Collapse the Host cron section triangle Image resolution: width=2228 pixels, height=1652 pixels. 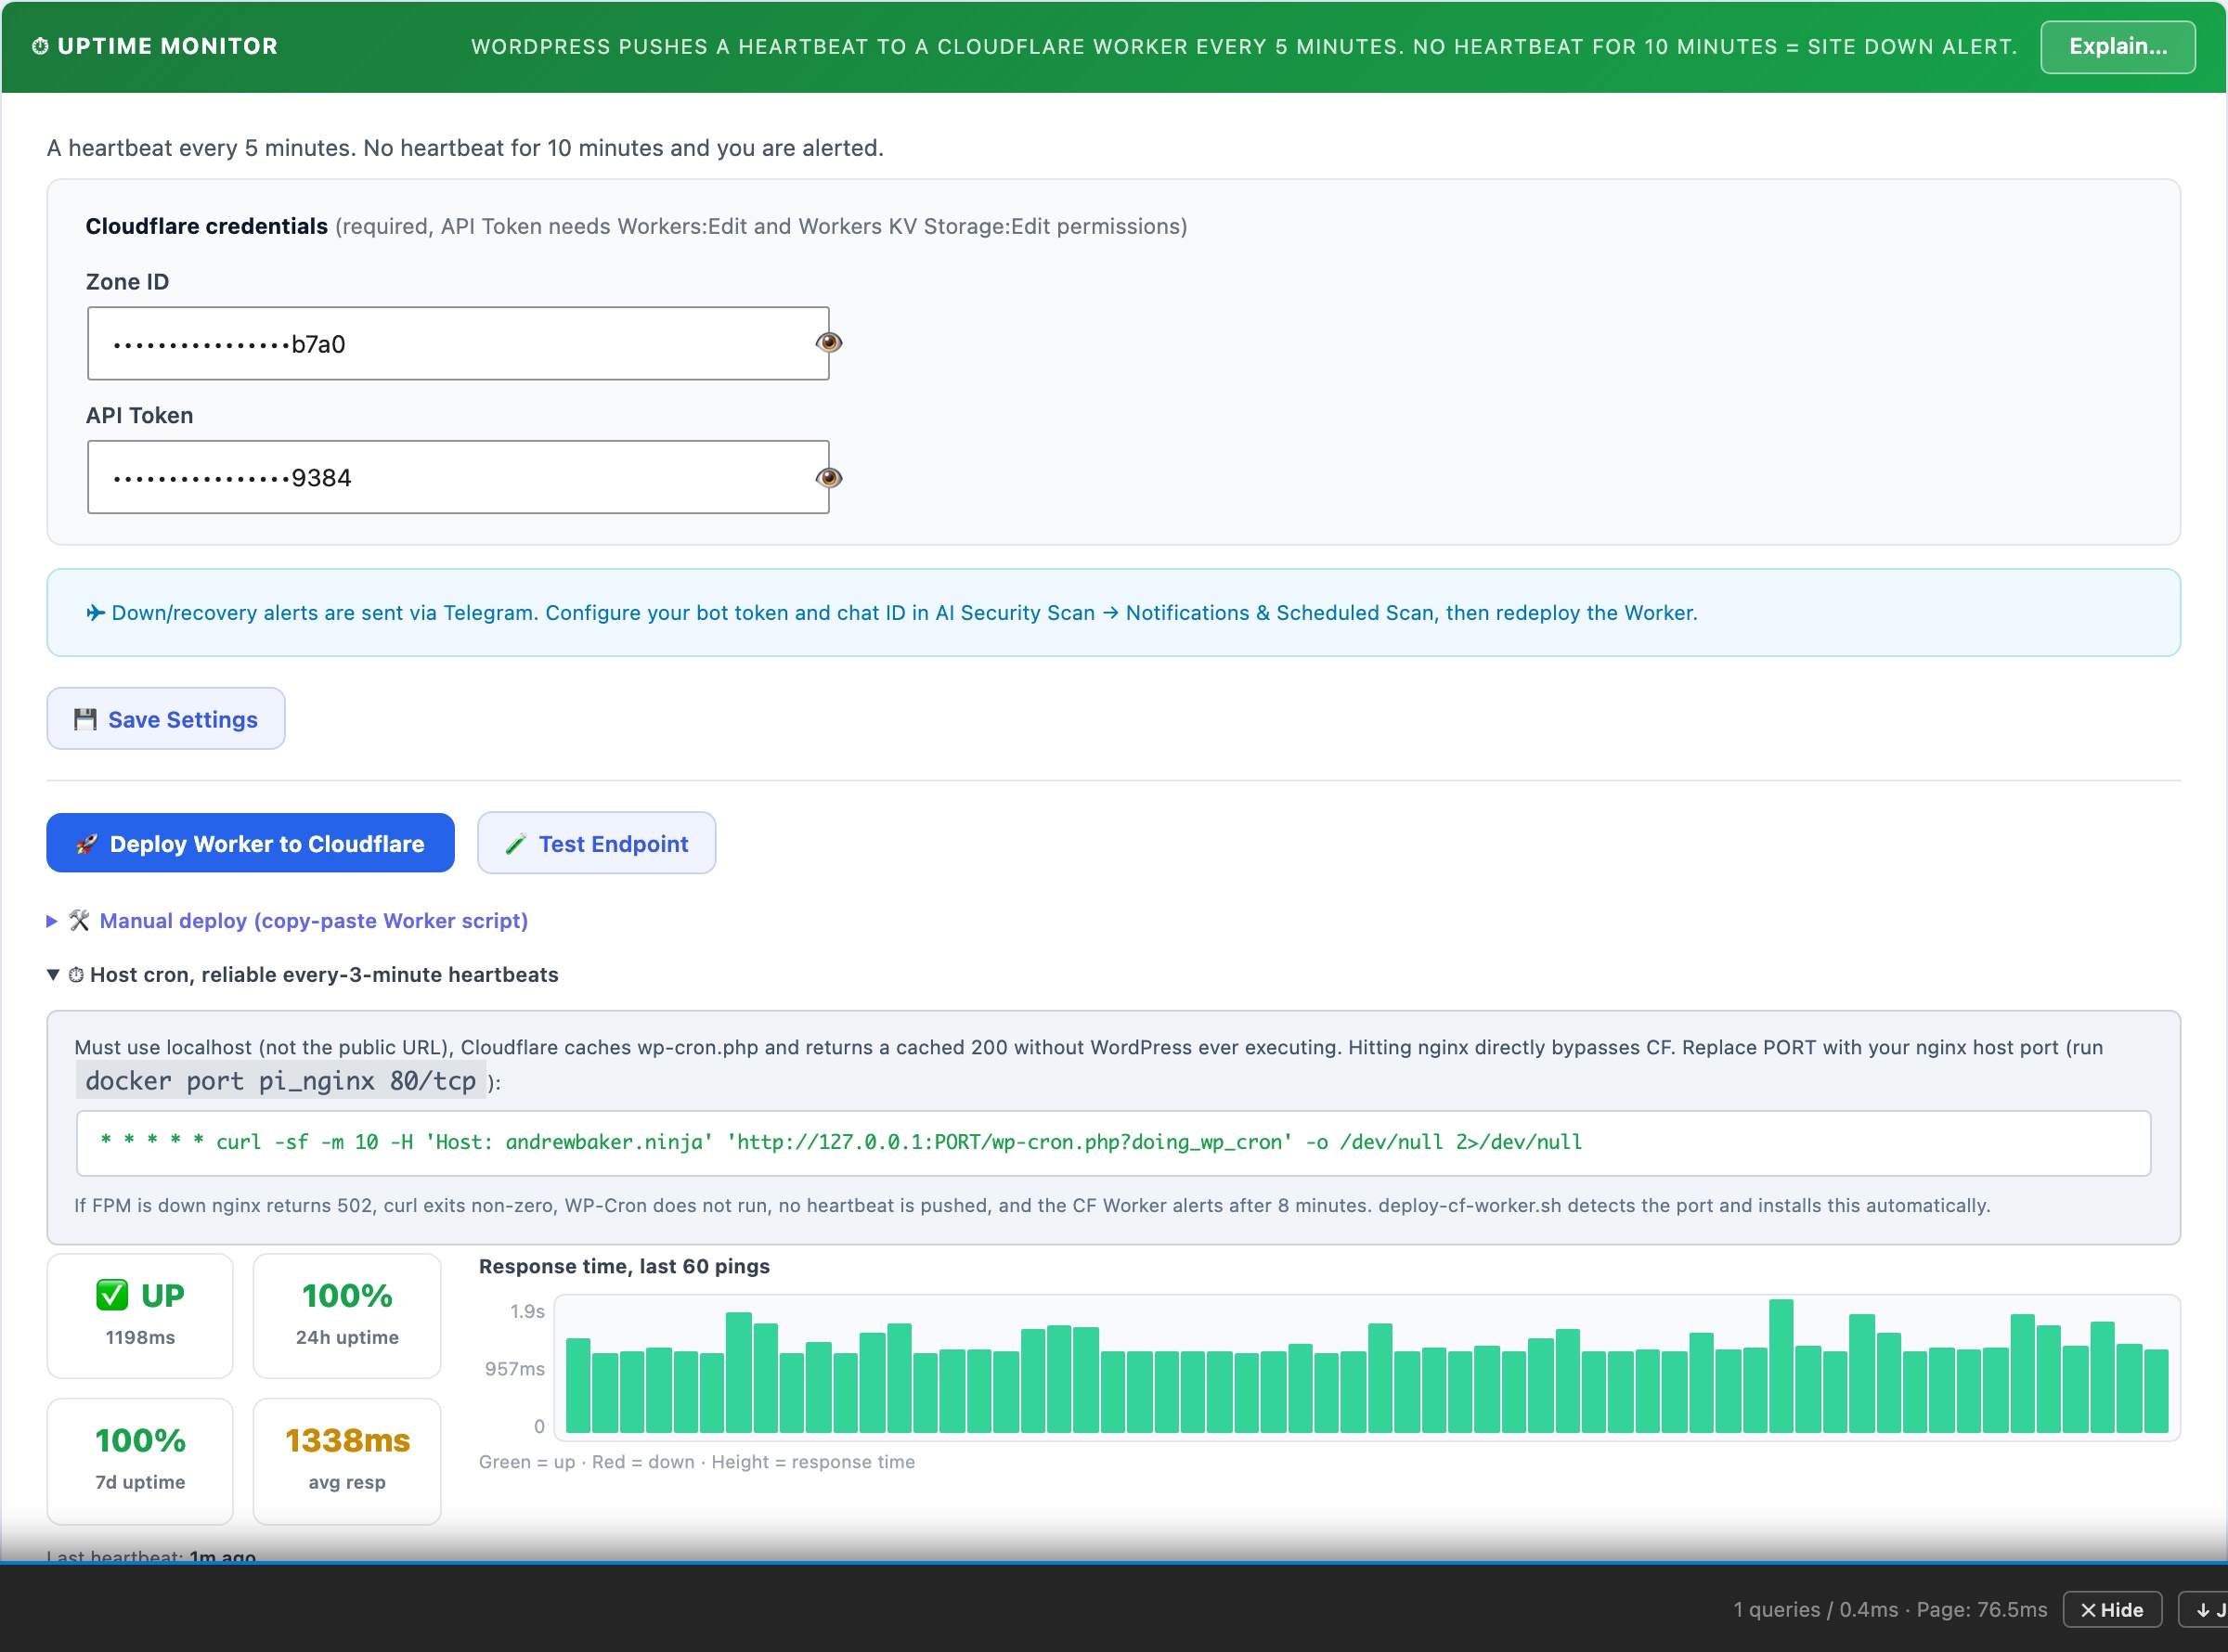coord(53,974)
